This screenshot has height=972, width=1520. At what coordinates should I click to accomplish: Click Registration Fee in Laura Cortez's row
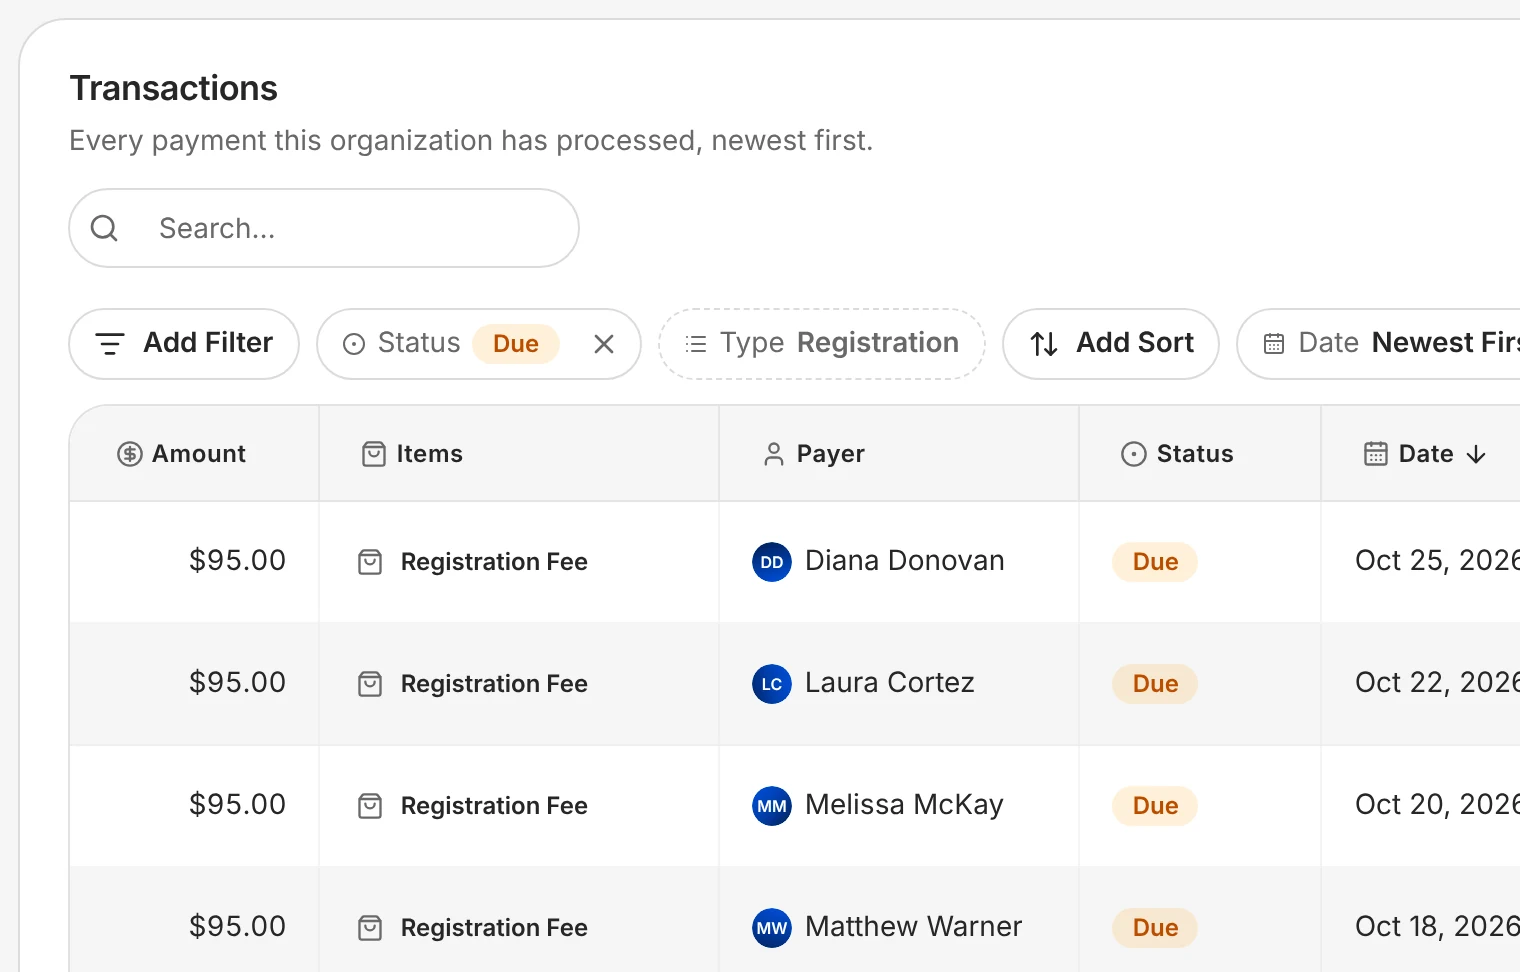[x=494, y=684]
